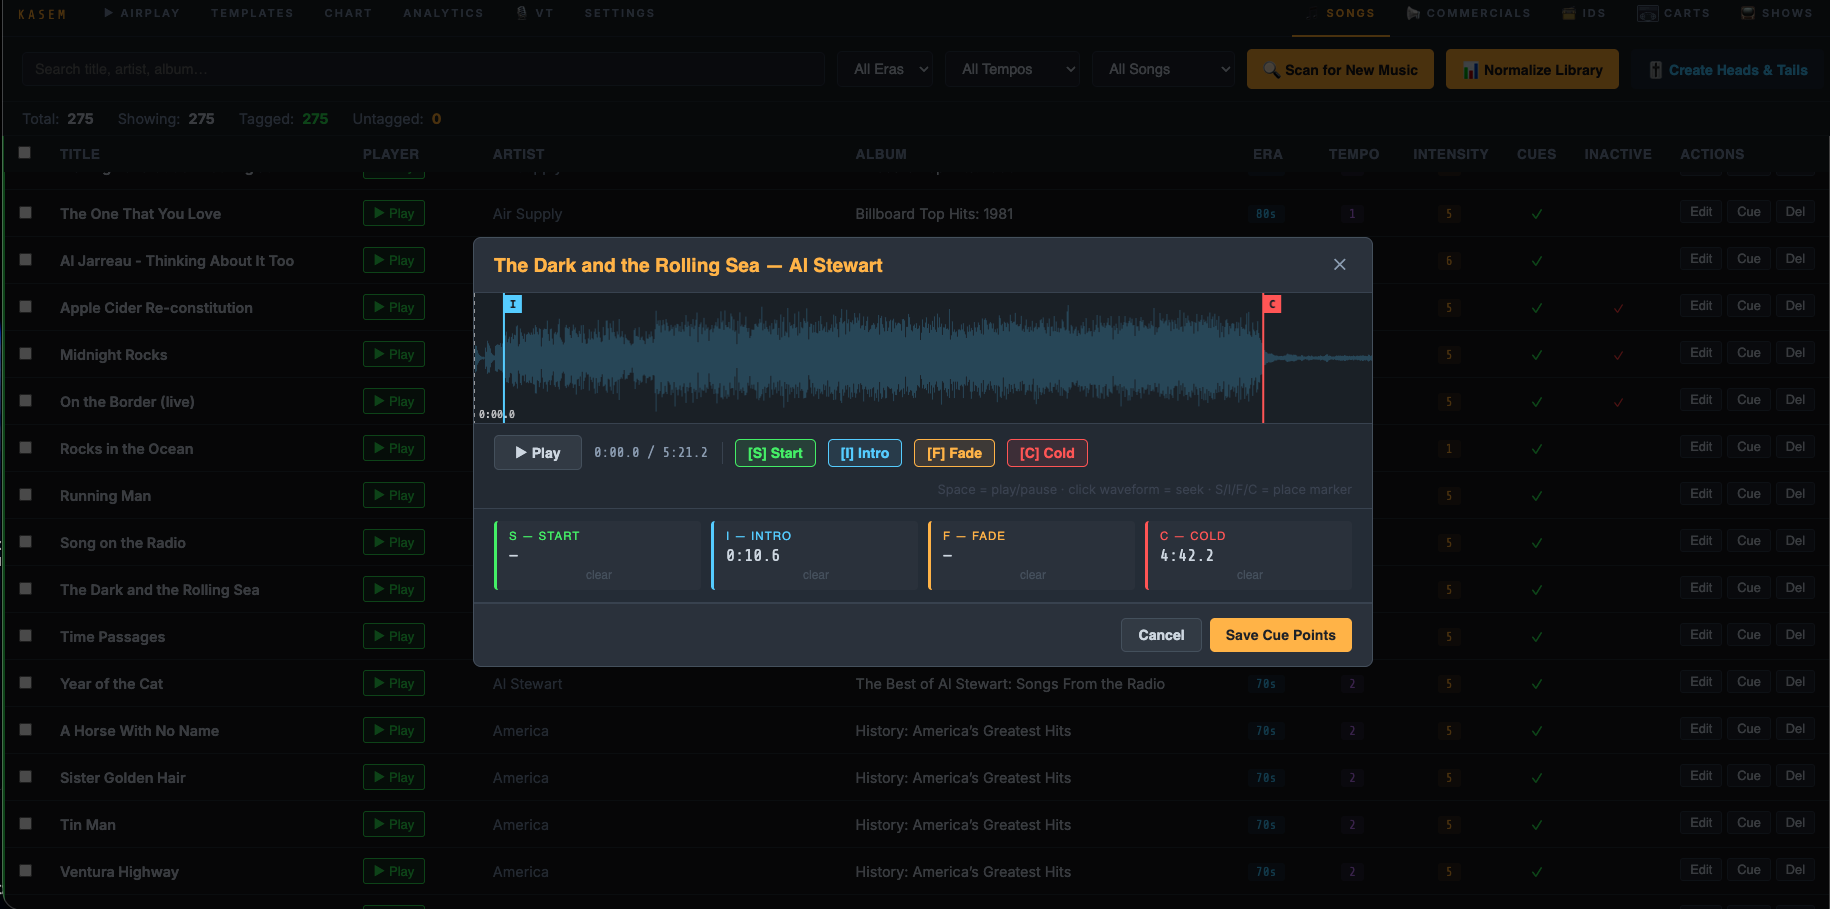Play Sister Golden Hair

(394, 777)
